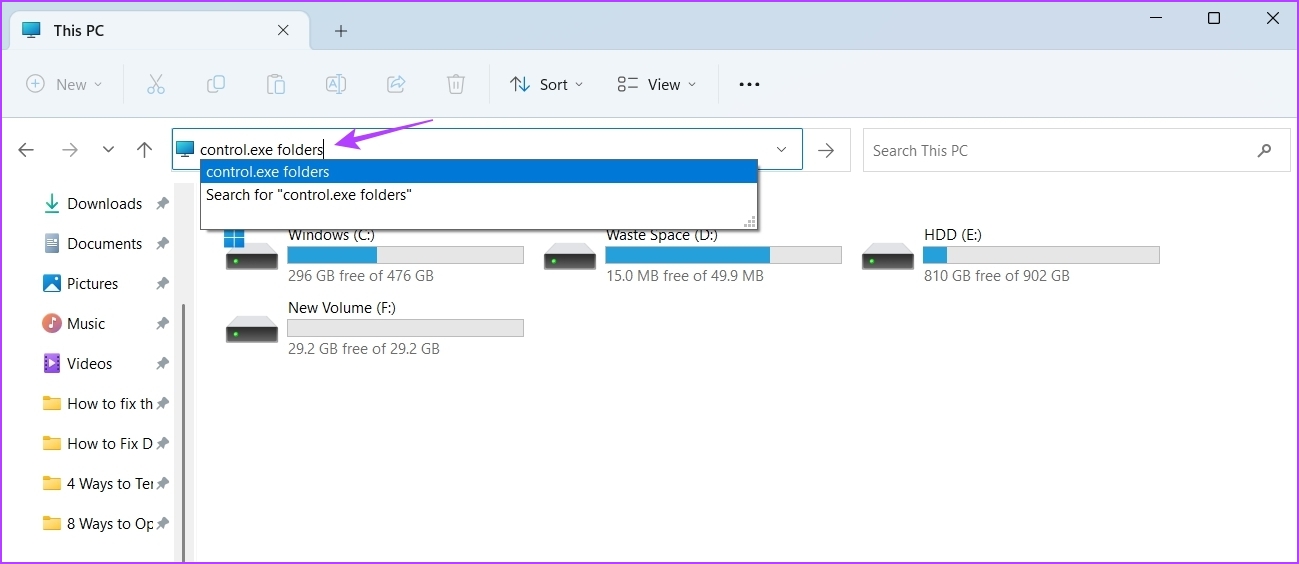Unpin Downloads using its pin icon
1299x564 pixels.
(x=162, y=204)
